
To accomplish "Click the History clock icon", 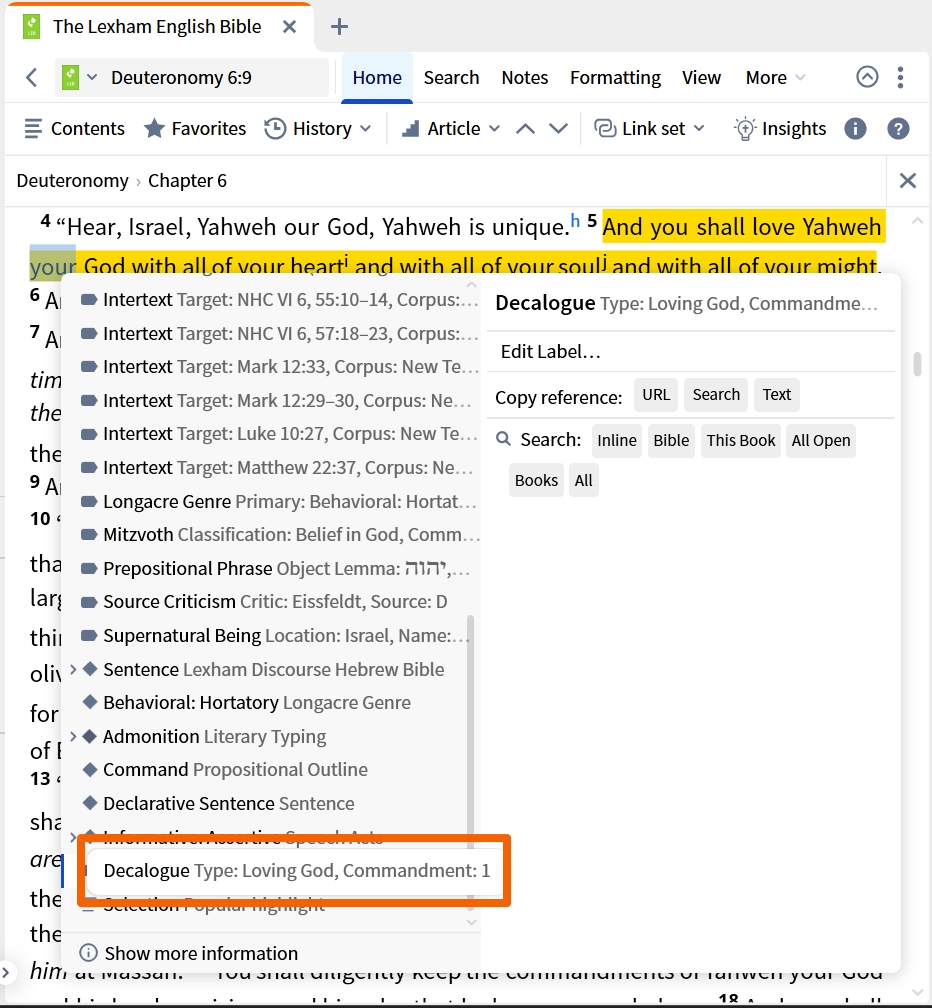I will pyautogui.click(x=275, y=129).
